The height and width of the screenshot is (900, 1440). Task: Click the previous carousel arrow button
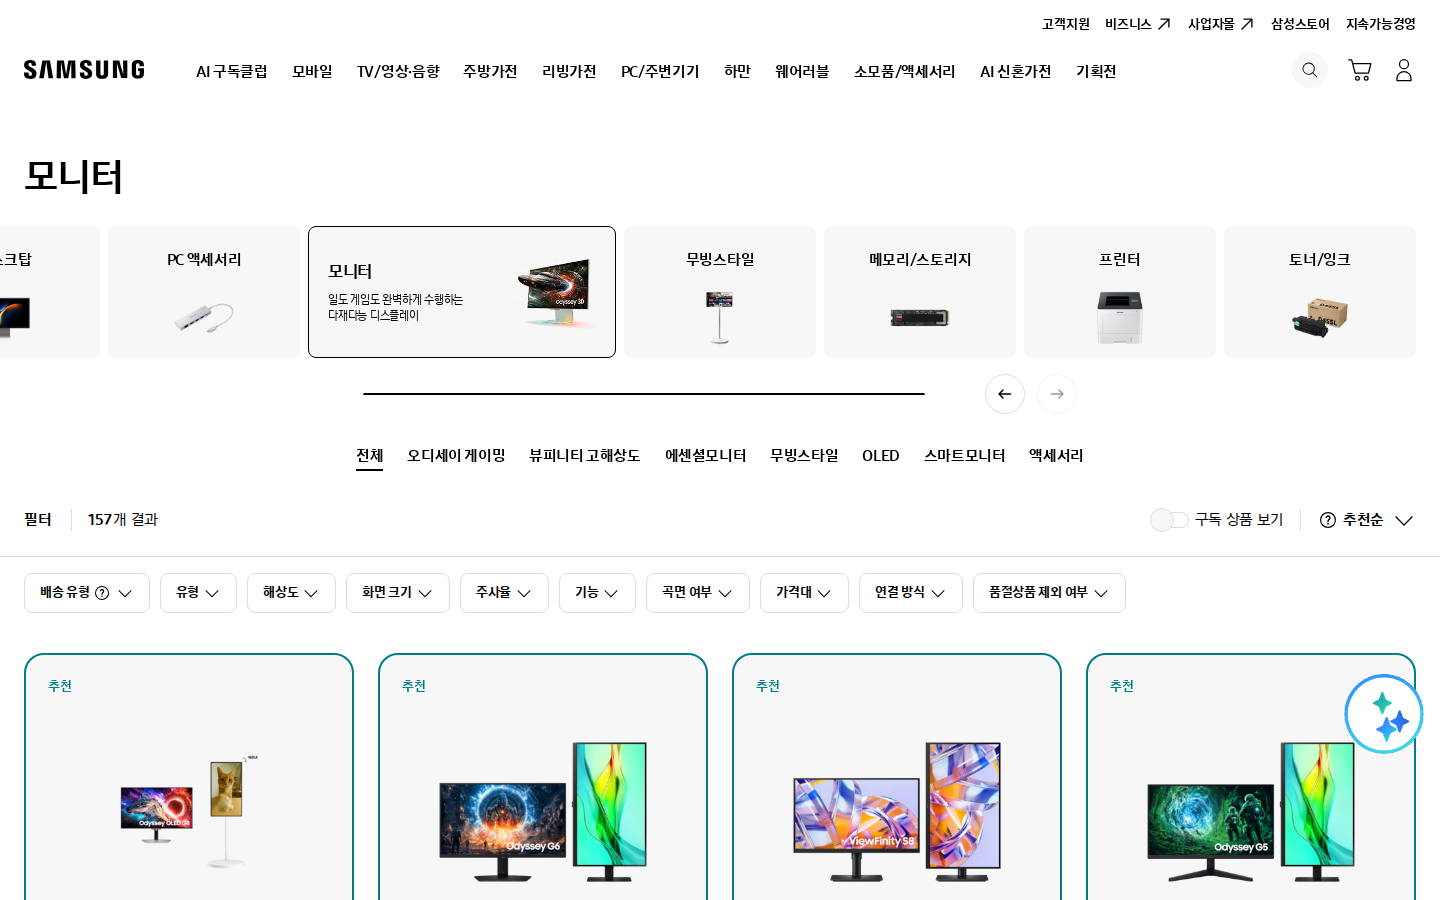coord(1005,394)
